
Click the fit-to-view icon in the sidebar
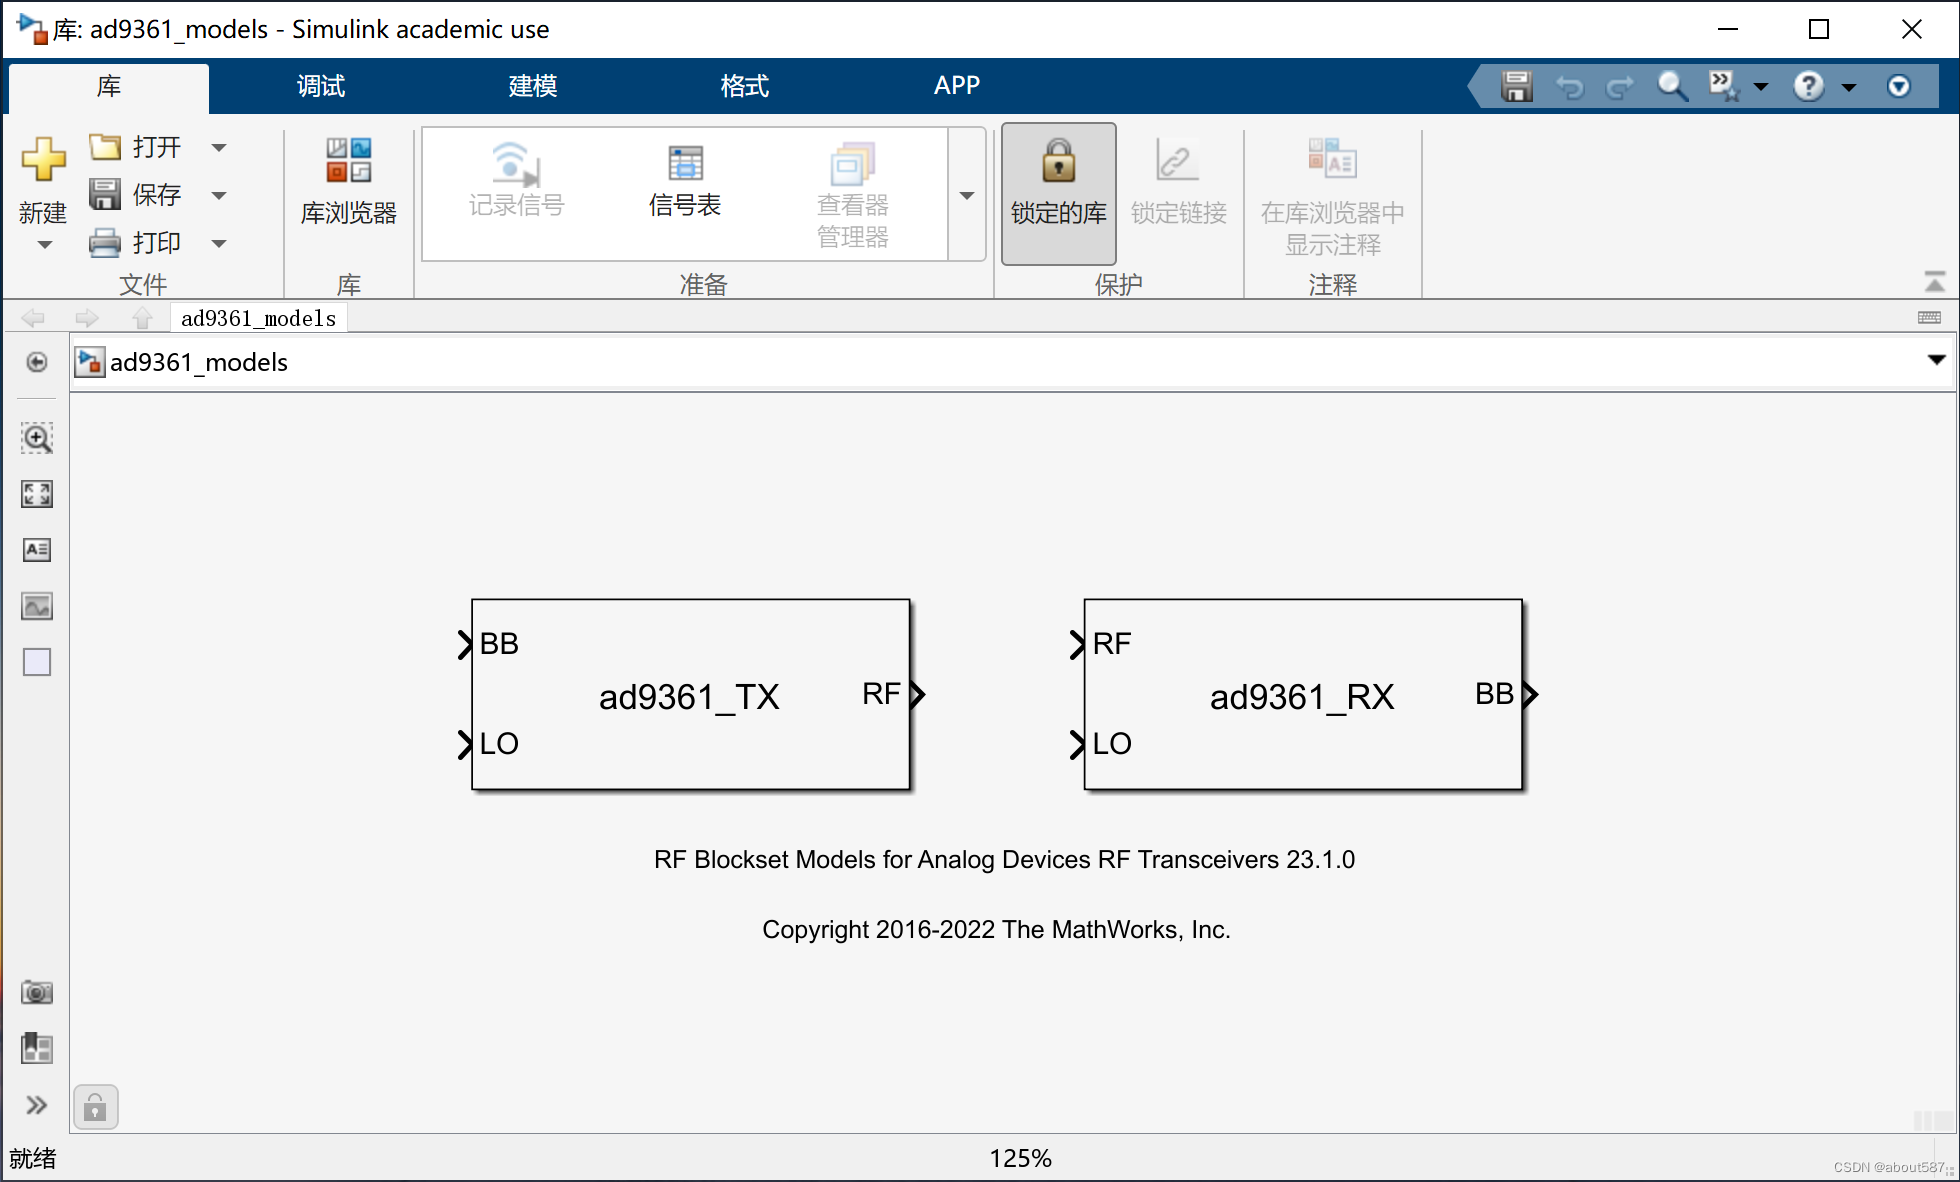(x=36, y=493)
